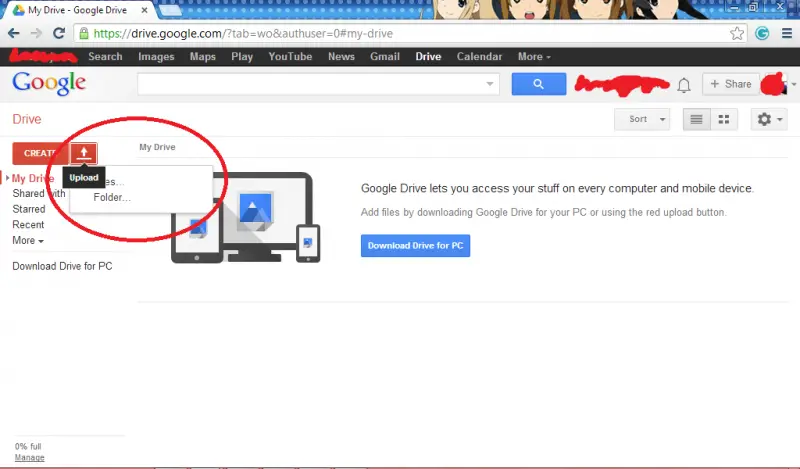800x469 pixels.
Task: Close the My Drive browser tab
Action: pyautogui.click(x=144, y=10)
